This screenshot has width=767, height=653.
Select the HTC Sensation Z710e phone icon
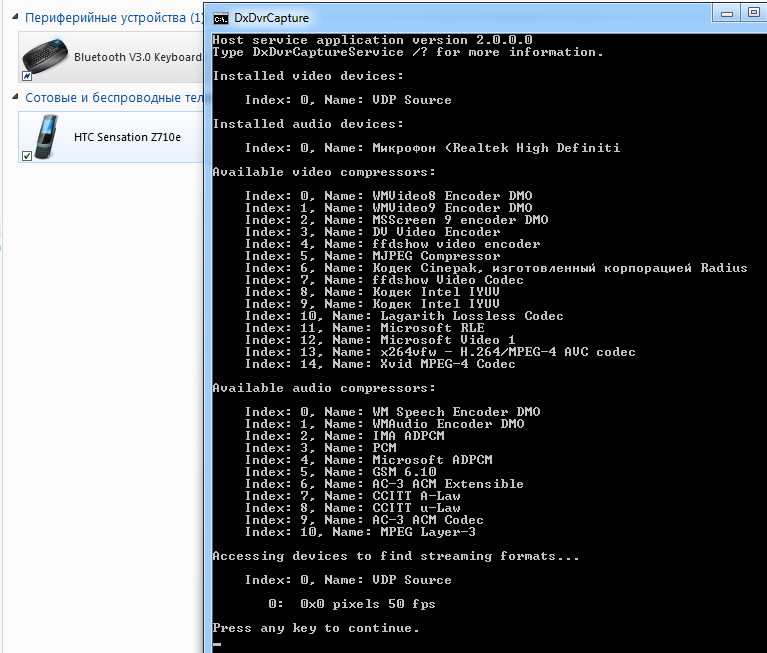46,136
